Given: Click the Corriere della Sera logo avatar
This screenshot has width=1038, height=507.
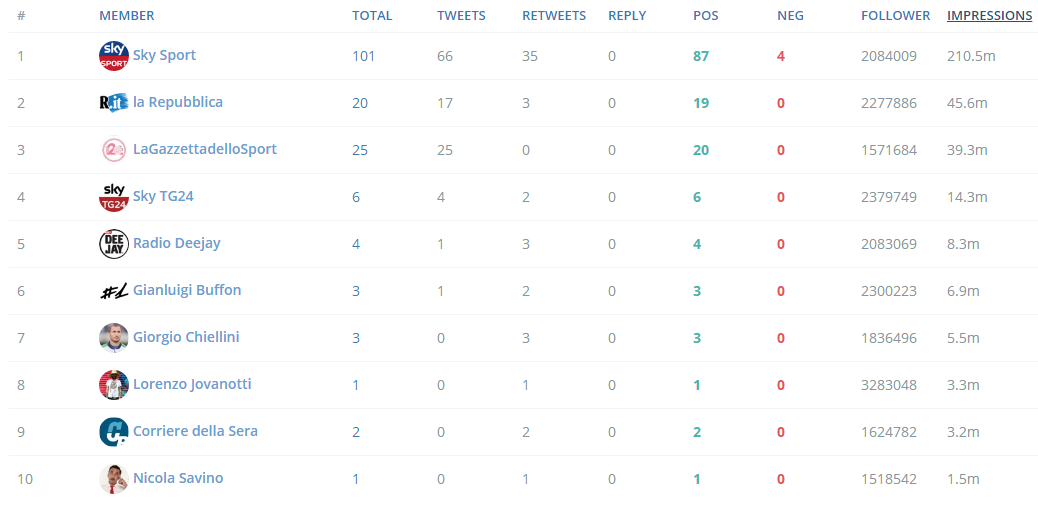Looking at the screenshot, I should (x=113, y=432).
